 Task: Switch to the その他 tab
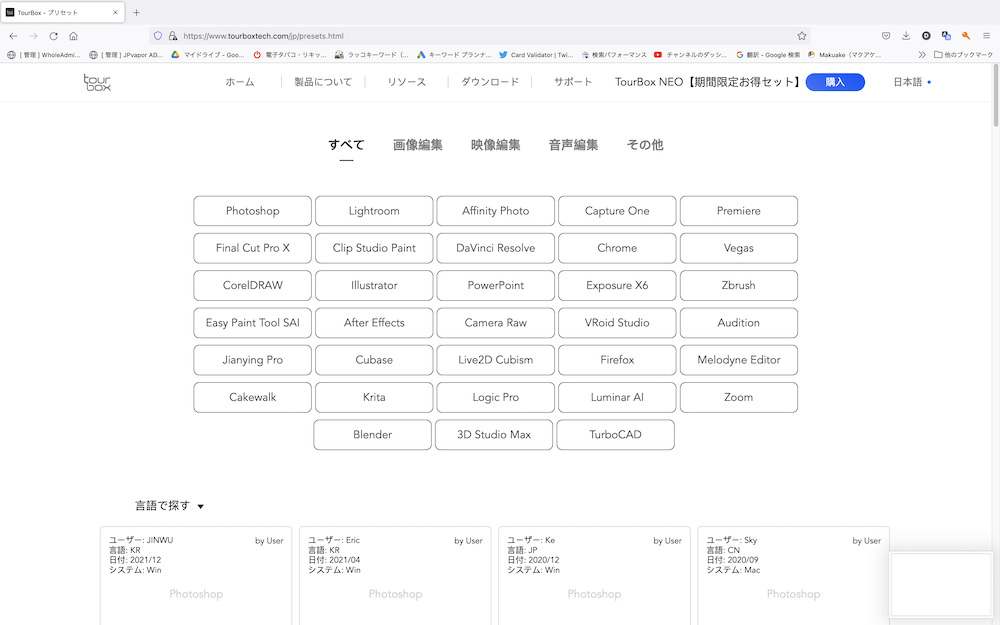point(645,145)
